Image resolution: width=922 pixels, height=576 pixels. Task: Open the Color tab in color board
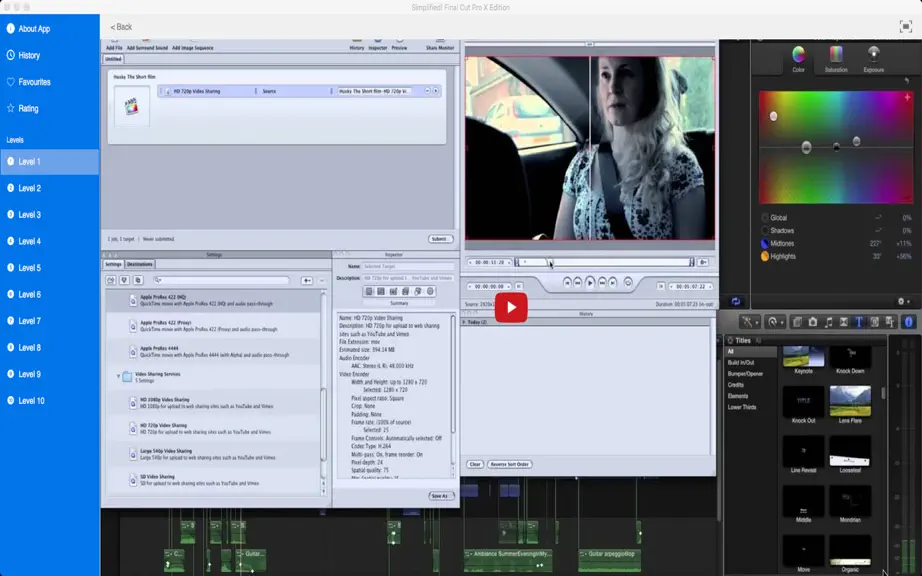798,59
